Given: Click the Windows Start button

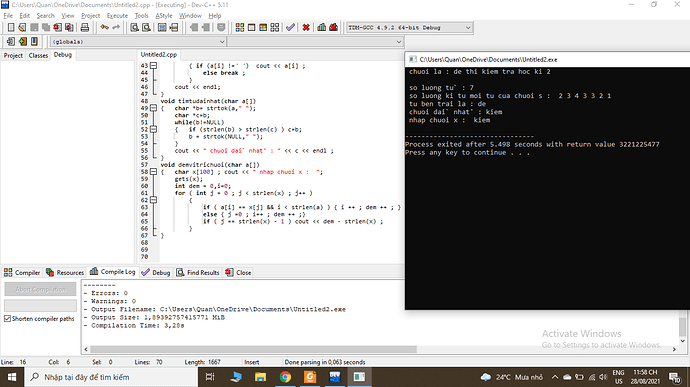Looking at the screenshot, I should tap(12, 377).
